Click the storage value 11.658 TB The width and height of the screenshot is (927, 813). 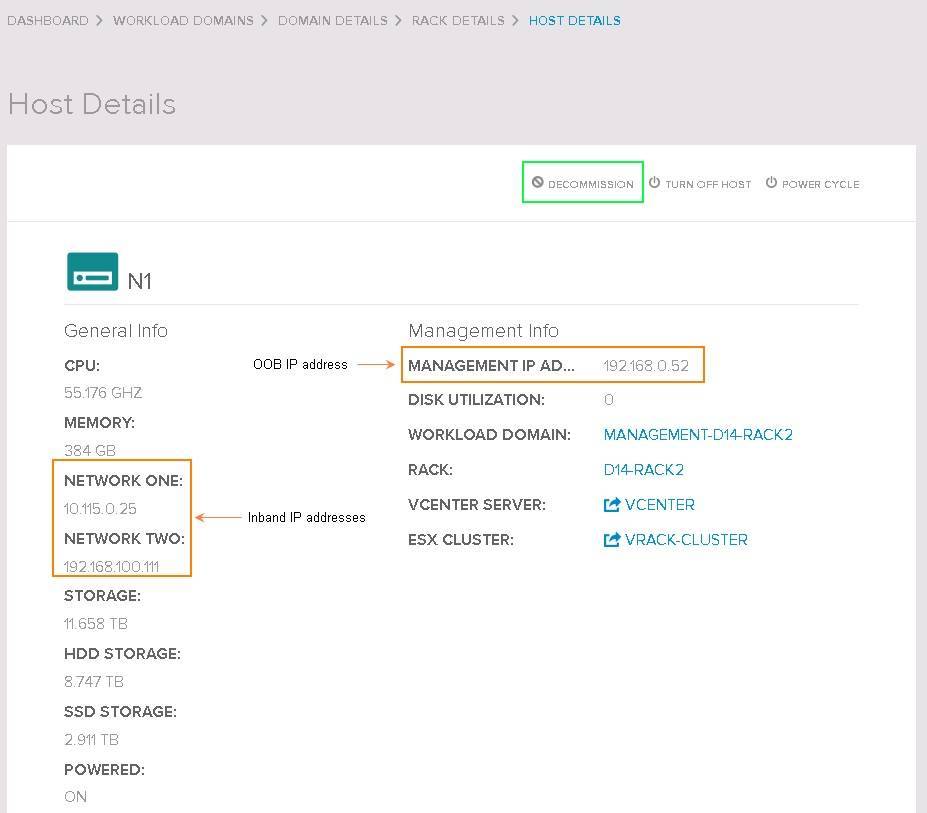coord(96,623)
